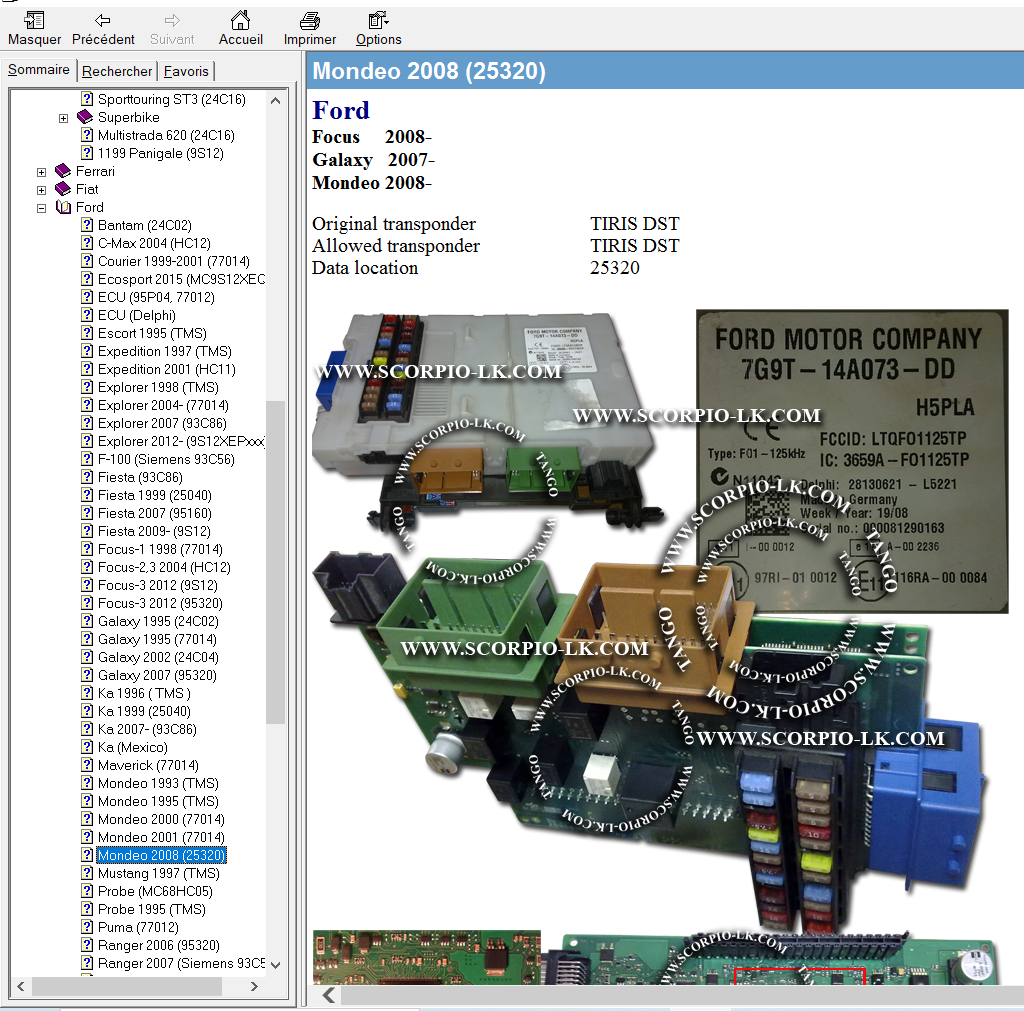Viewport: 1024px width, 1011px height.
Task: Switch to the Rechercher tab
Action: click(x=117, y=71)
